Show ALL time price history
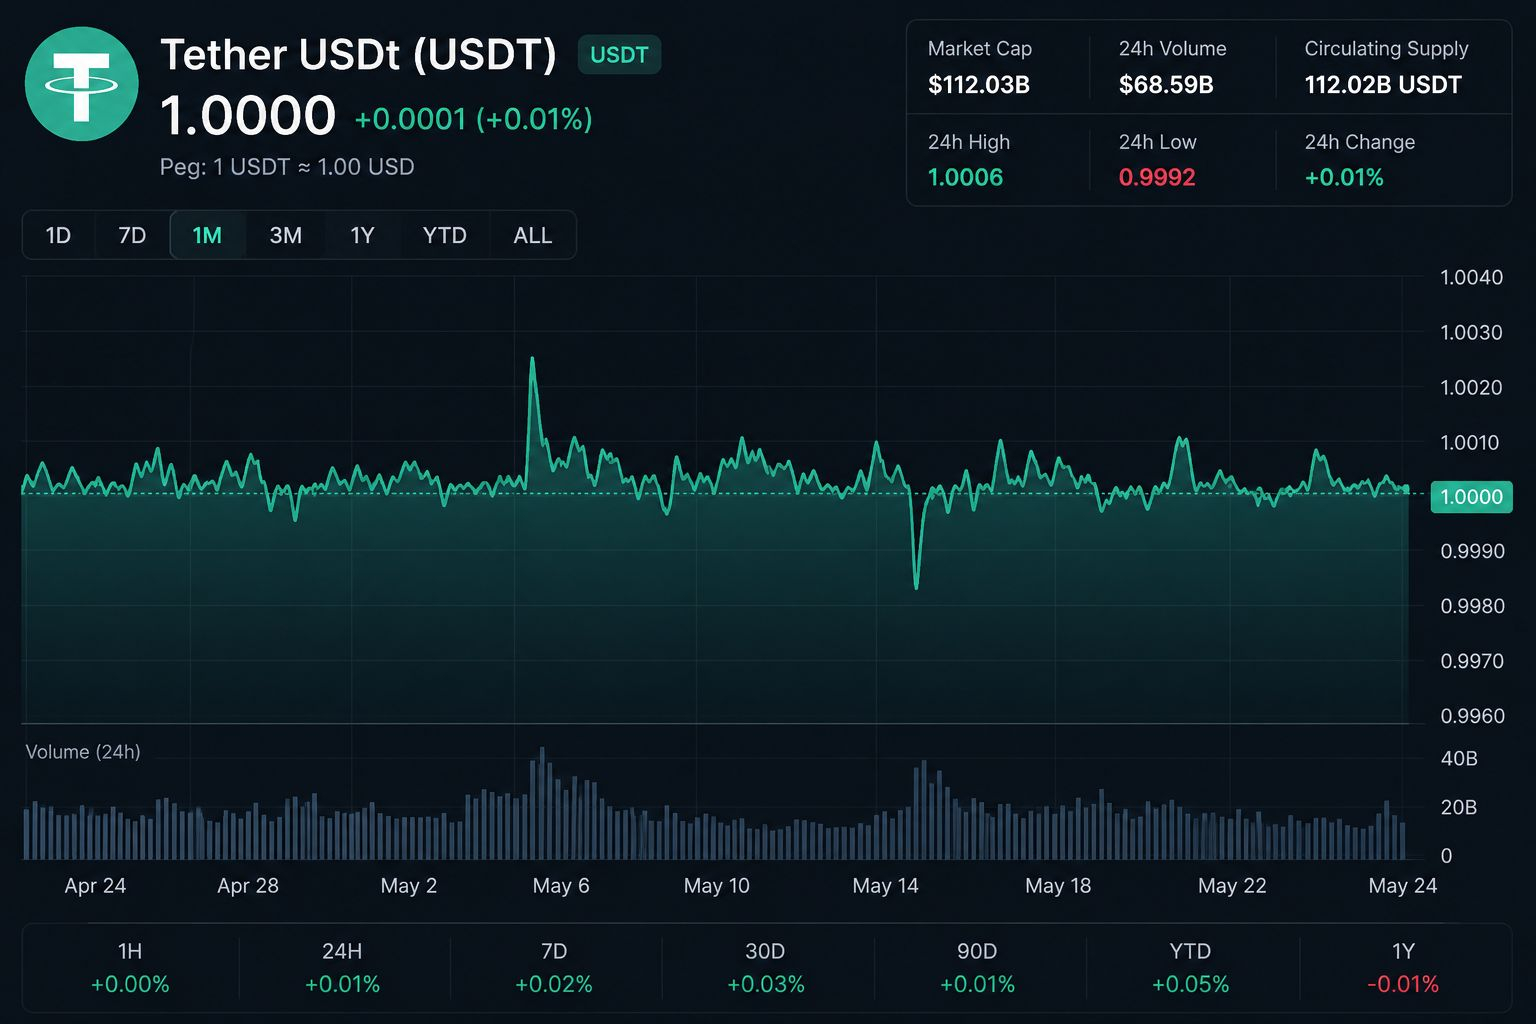The width and height of the screenshot is (1536, 1024). 533,235
